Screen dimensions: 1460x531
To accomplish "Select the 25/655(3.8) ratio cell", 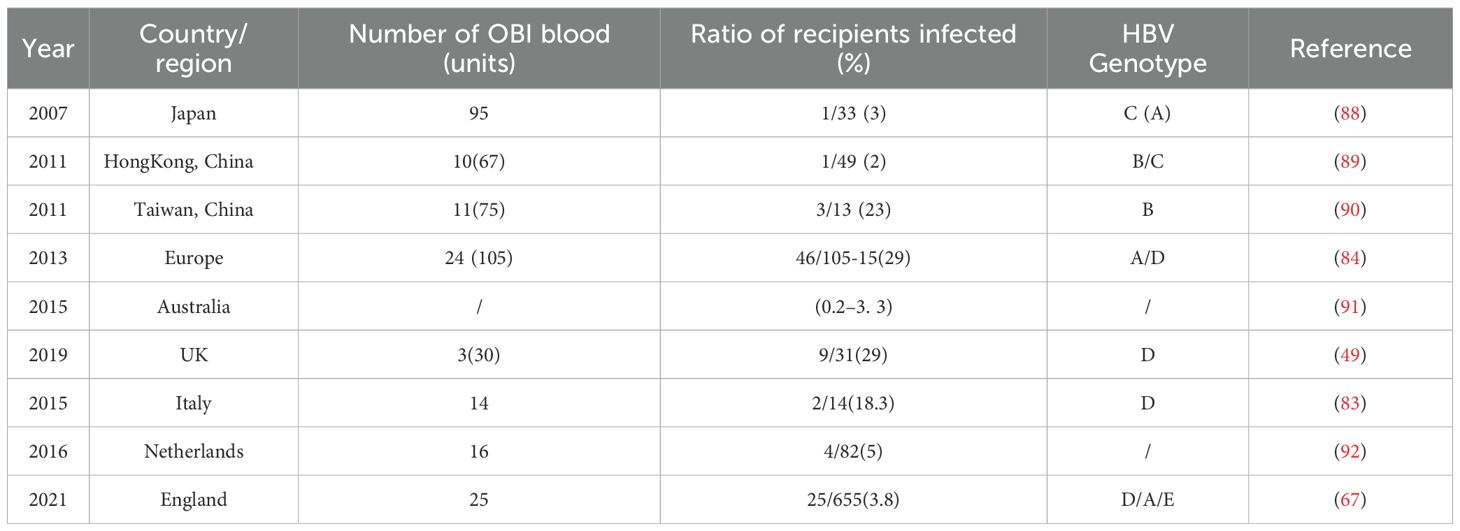I will coord(853,499).
